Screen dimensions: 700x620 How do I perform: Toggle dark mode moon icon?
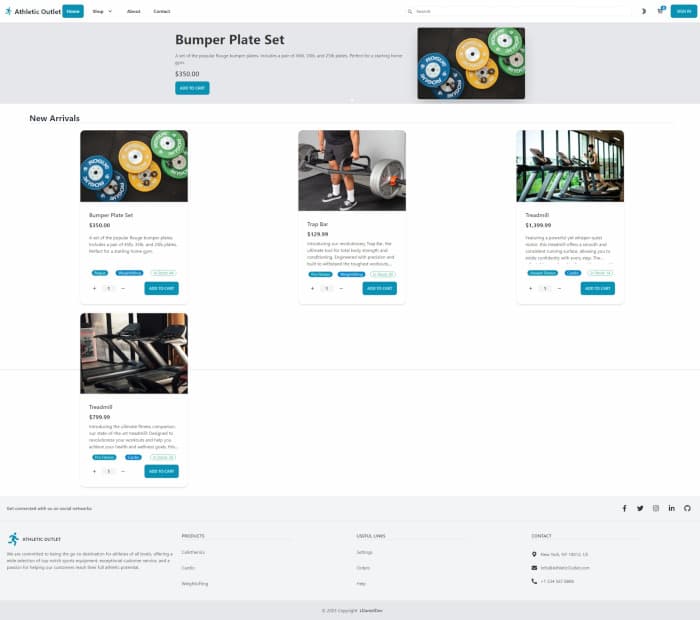pos(643,11)
